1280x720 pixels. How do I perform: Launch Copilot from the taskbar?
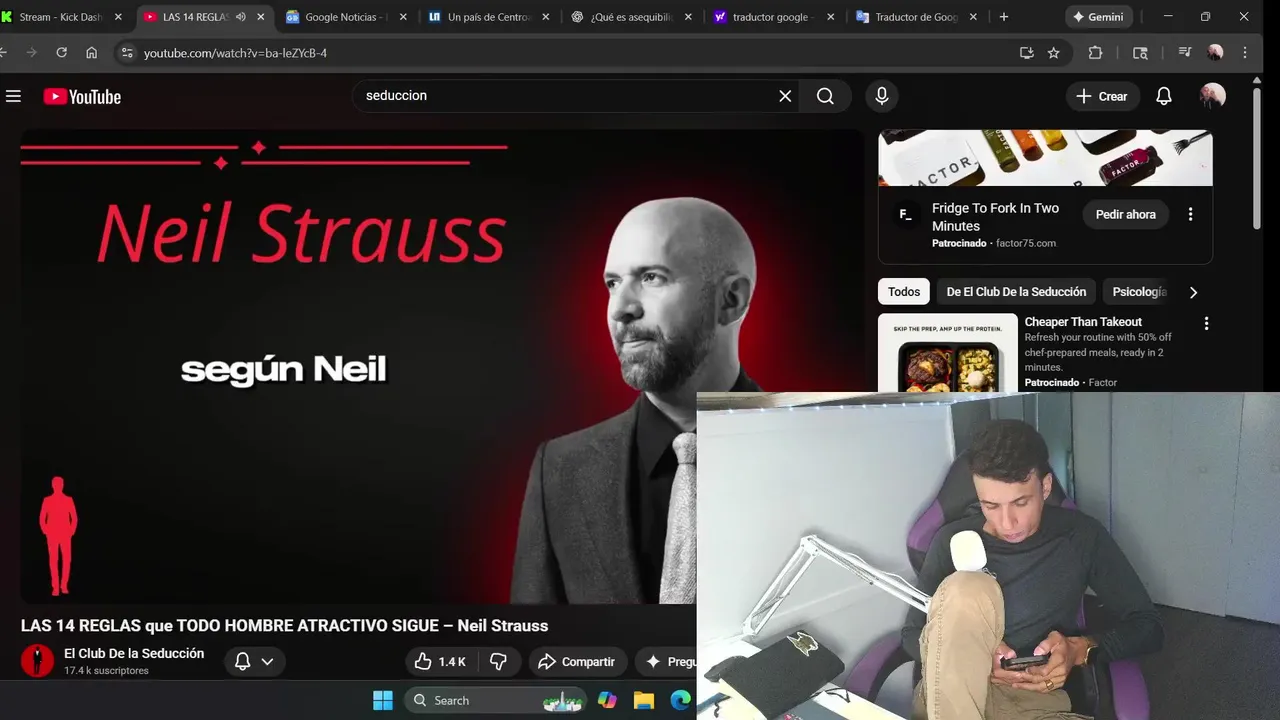coord(607,700)
